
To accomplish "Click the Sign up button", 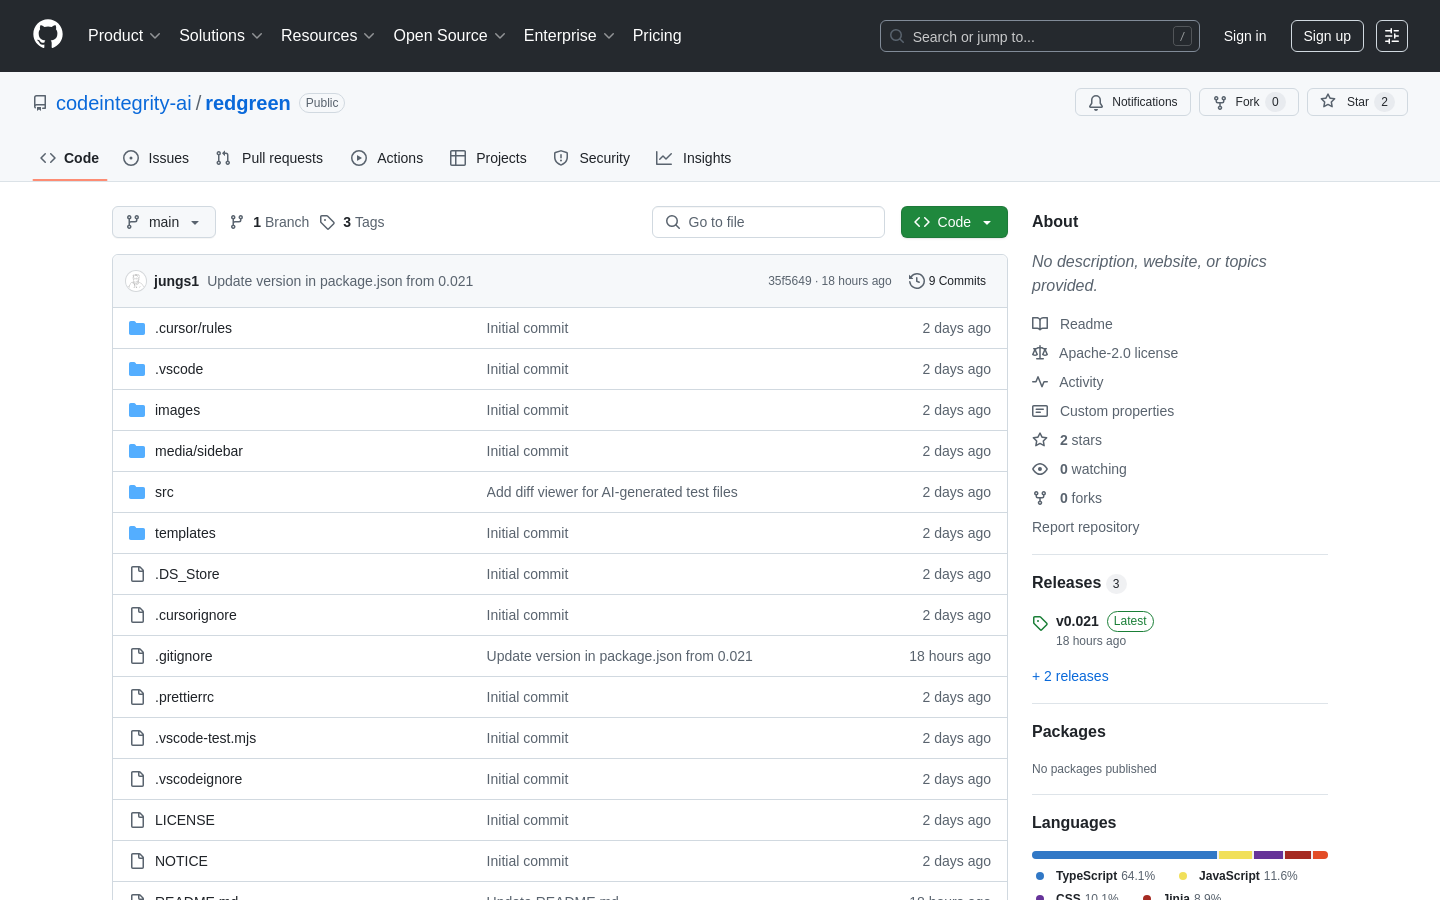I will (1327, 36).
